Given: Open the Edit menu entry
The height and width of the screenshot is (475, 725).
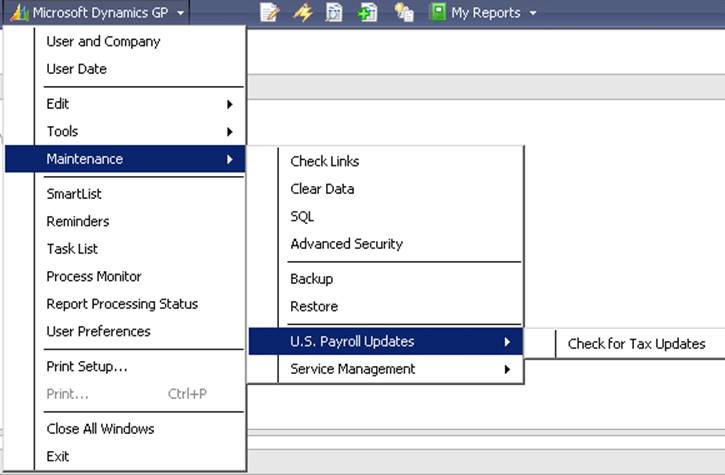Looking at the screenshot, I should pyautogui.click(x=125, y=104).
